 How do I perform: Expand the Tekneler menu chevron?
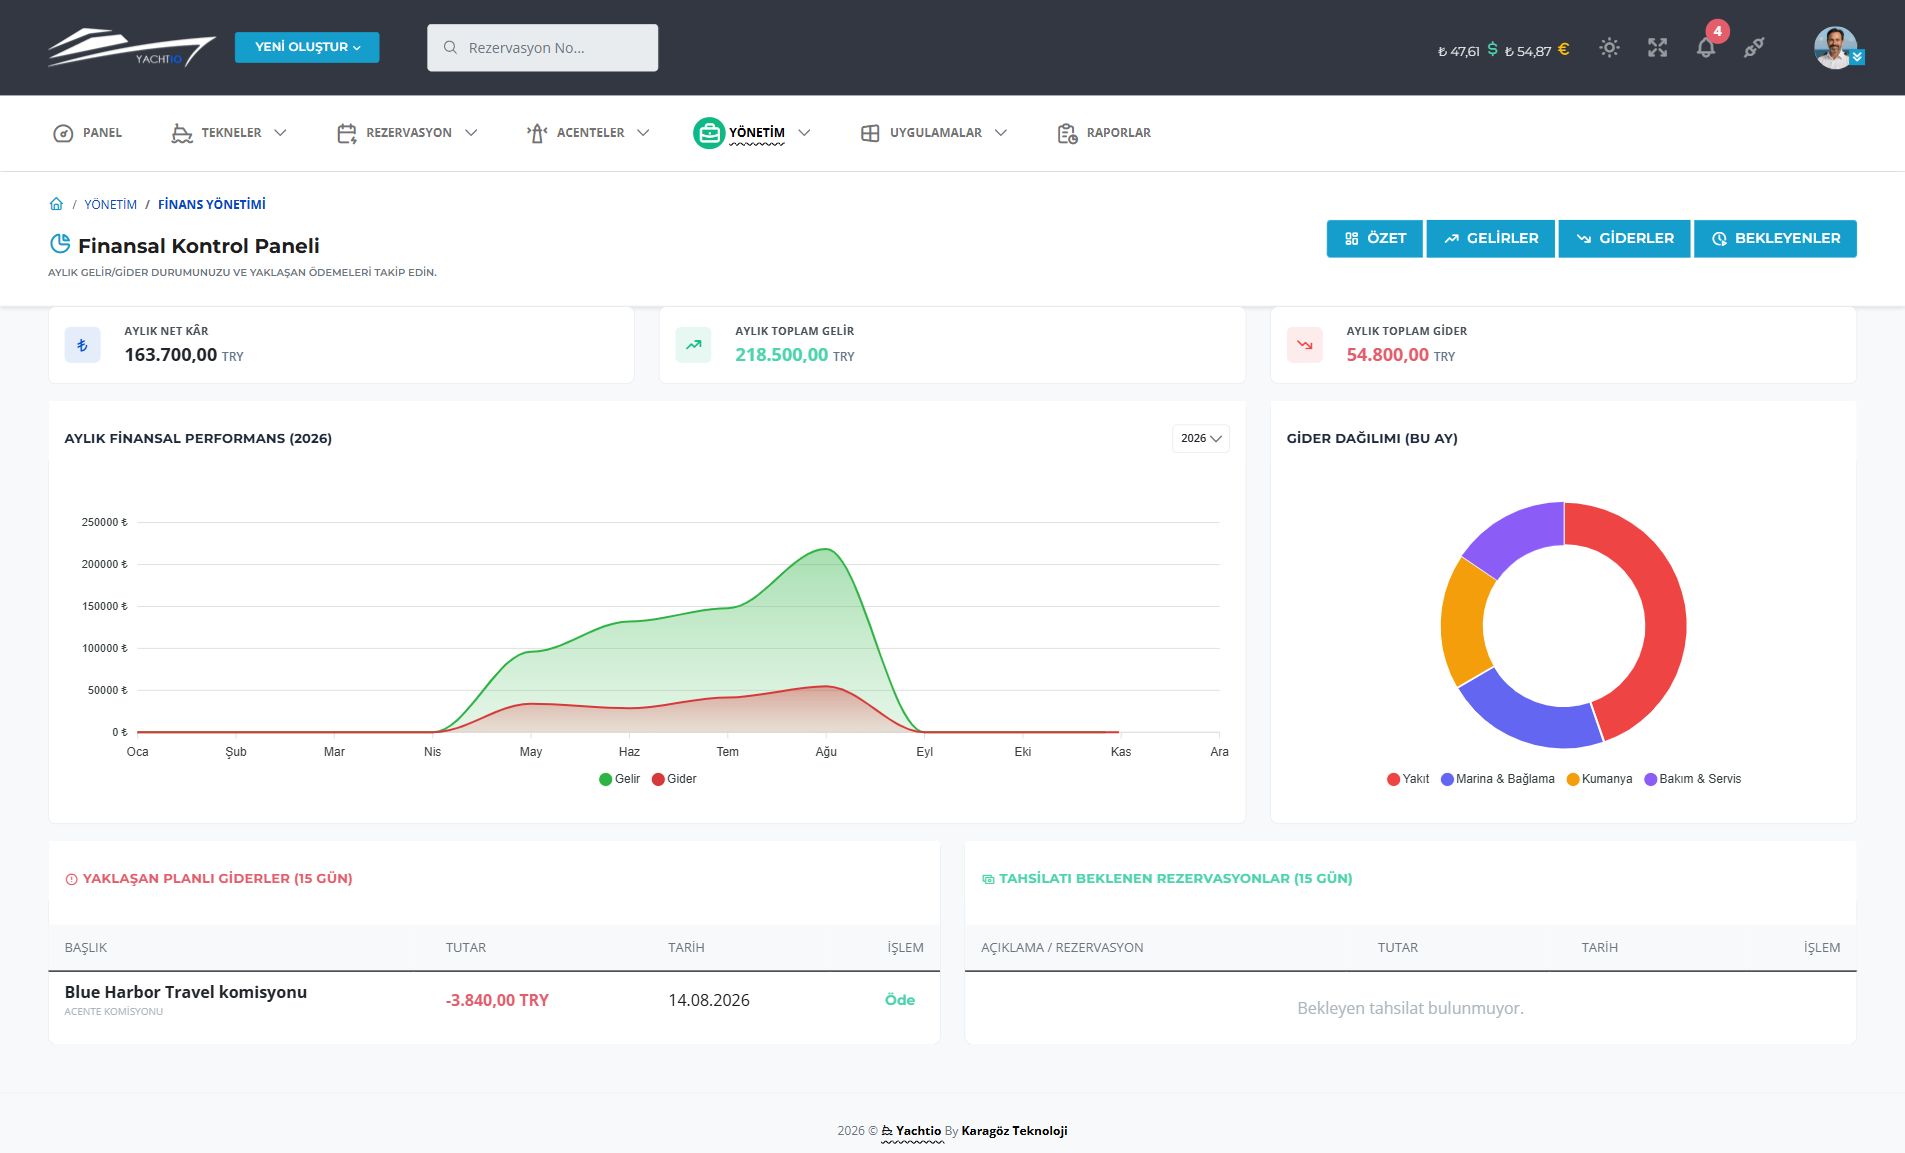pos(280,133)
